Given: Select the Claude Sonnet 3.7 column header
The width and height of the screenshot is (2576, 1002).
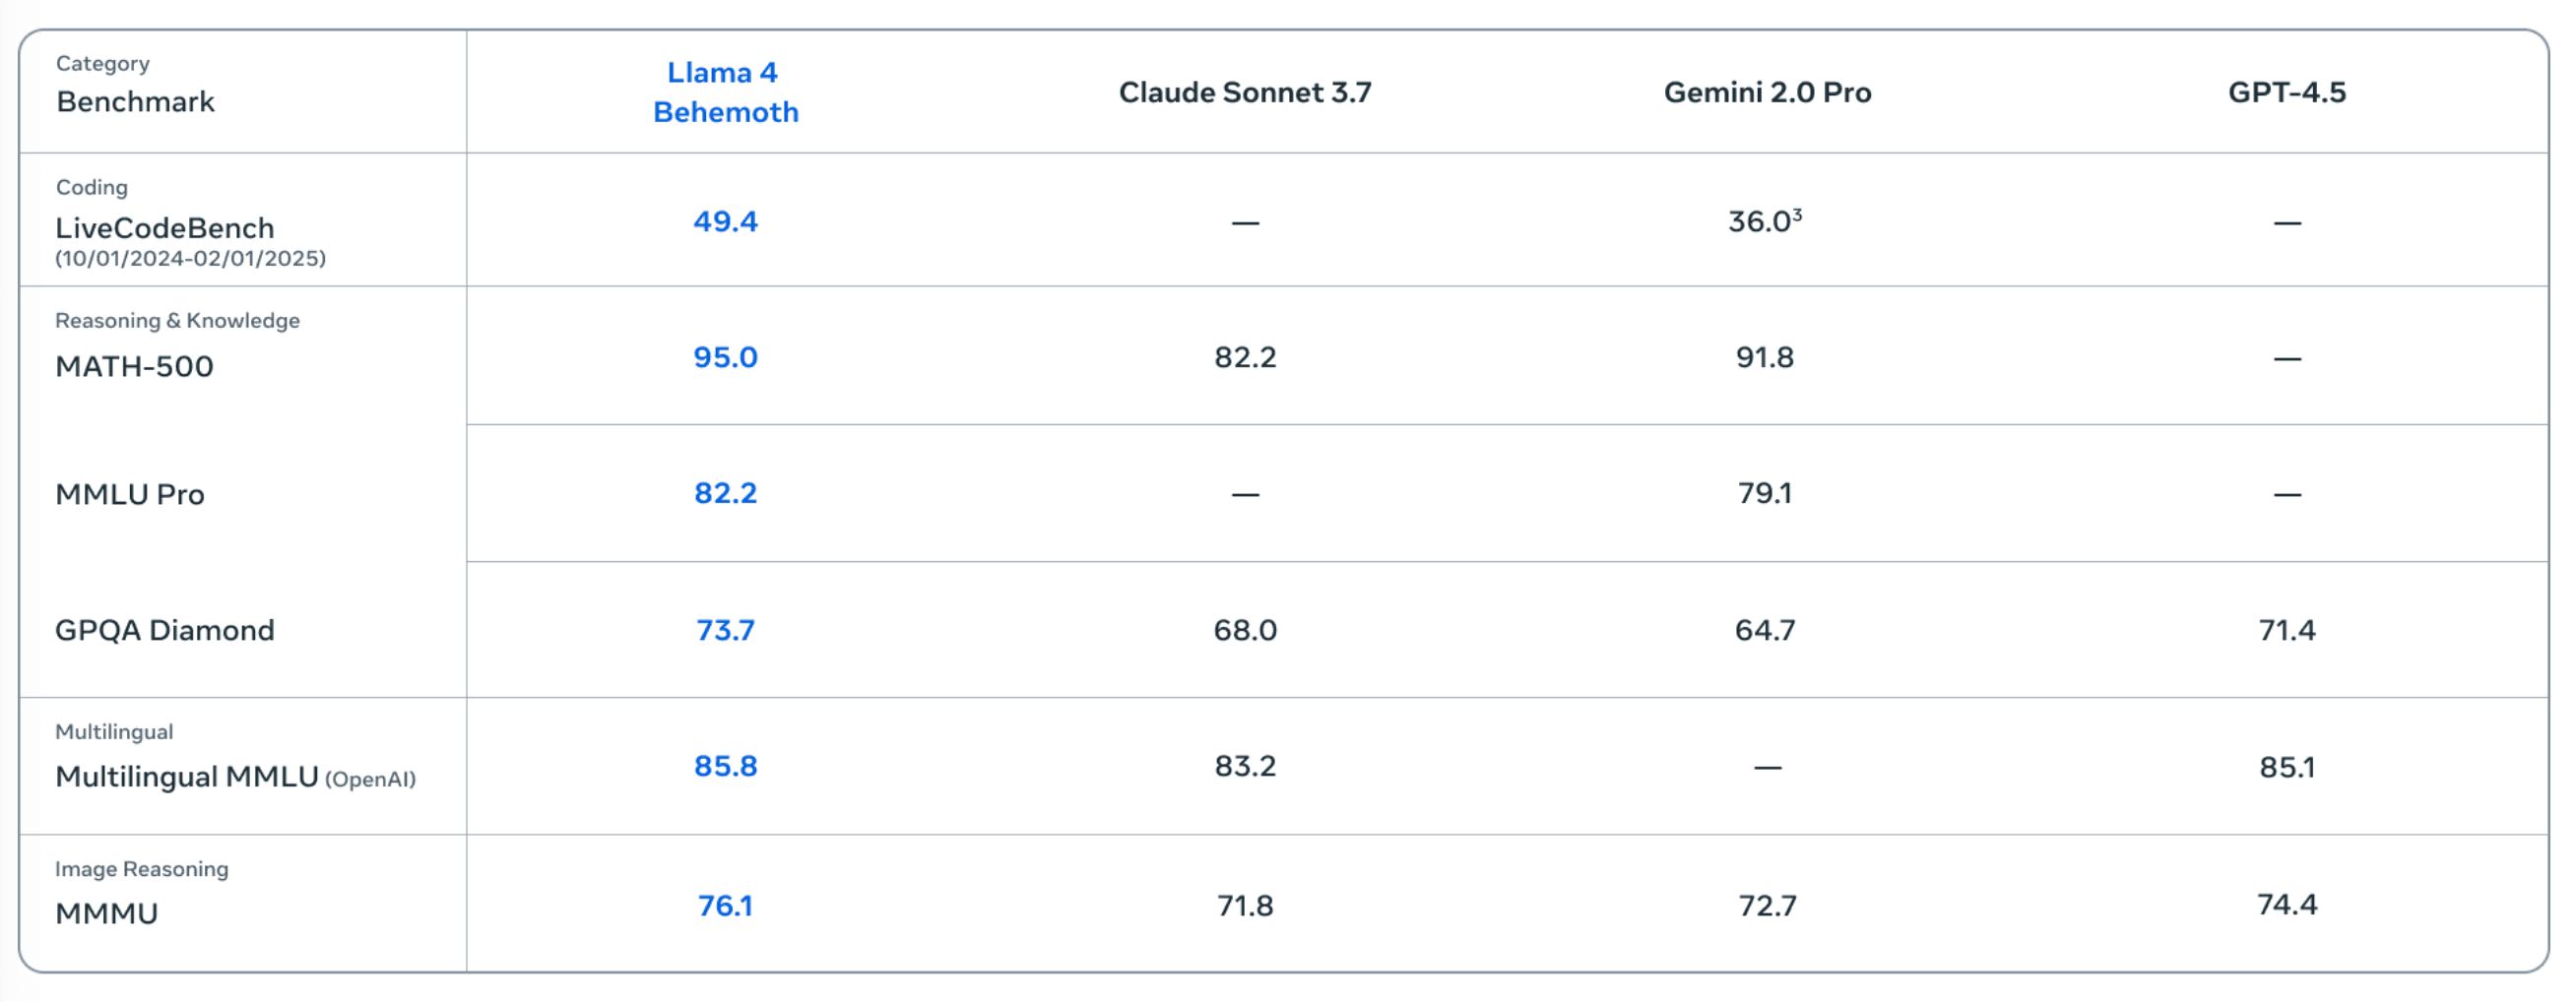Looking at the screenshot, I should coord(1245,92).
